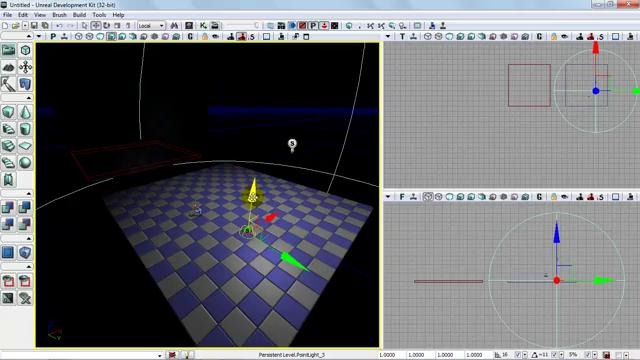This screenshot has width=640, height=360.
Task: Open the Brush menu
Action: point(59,15)
